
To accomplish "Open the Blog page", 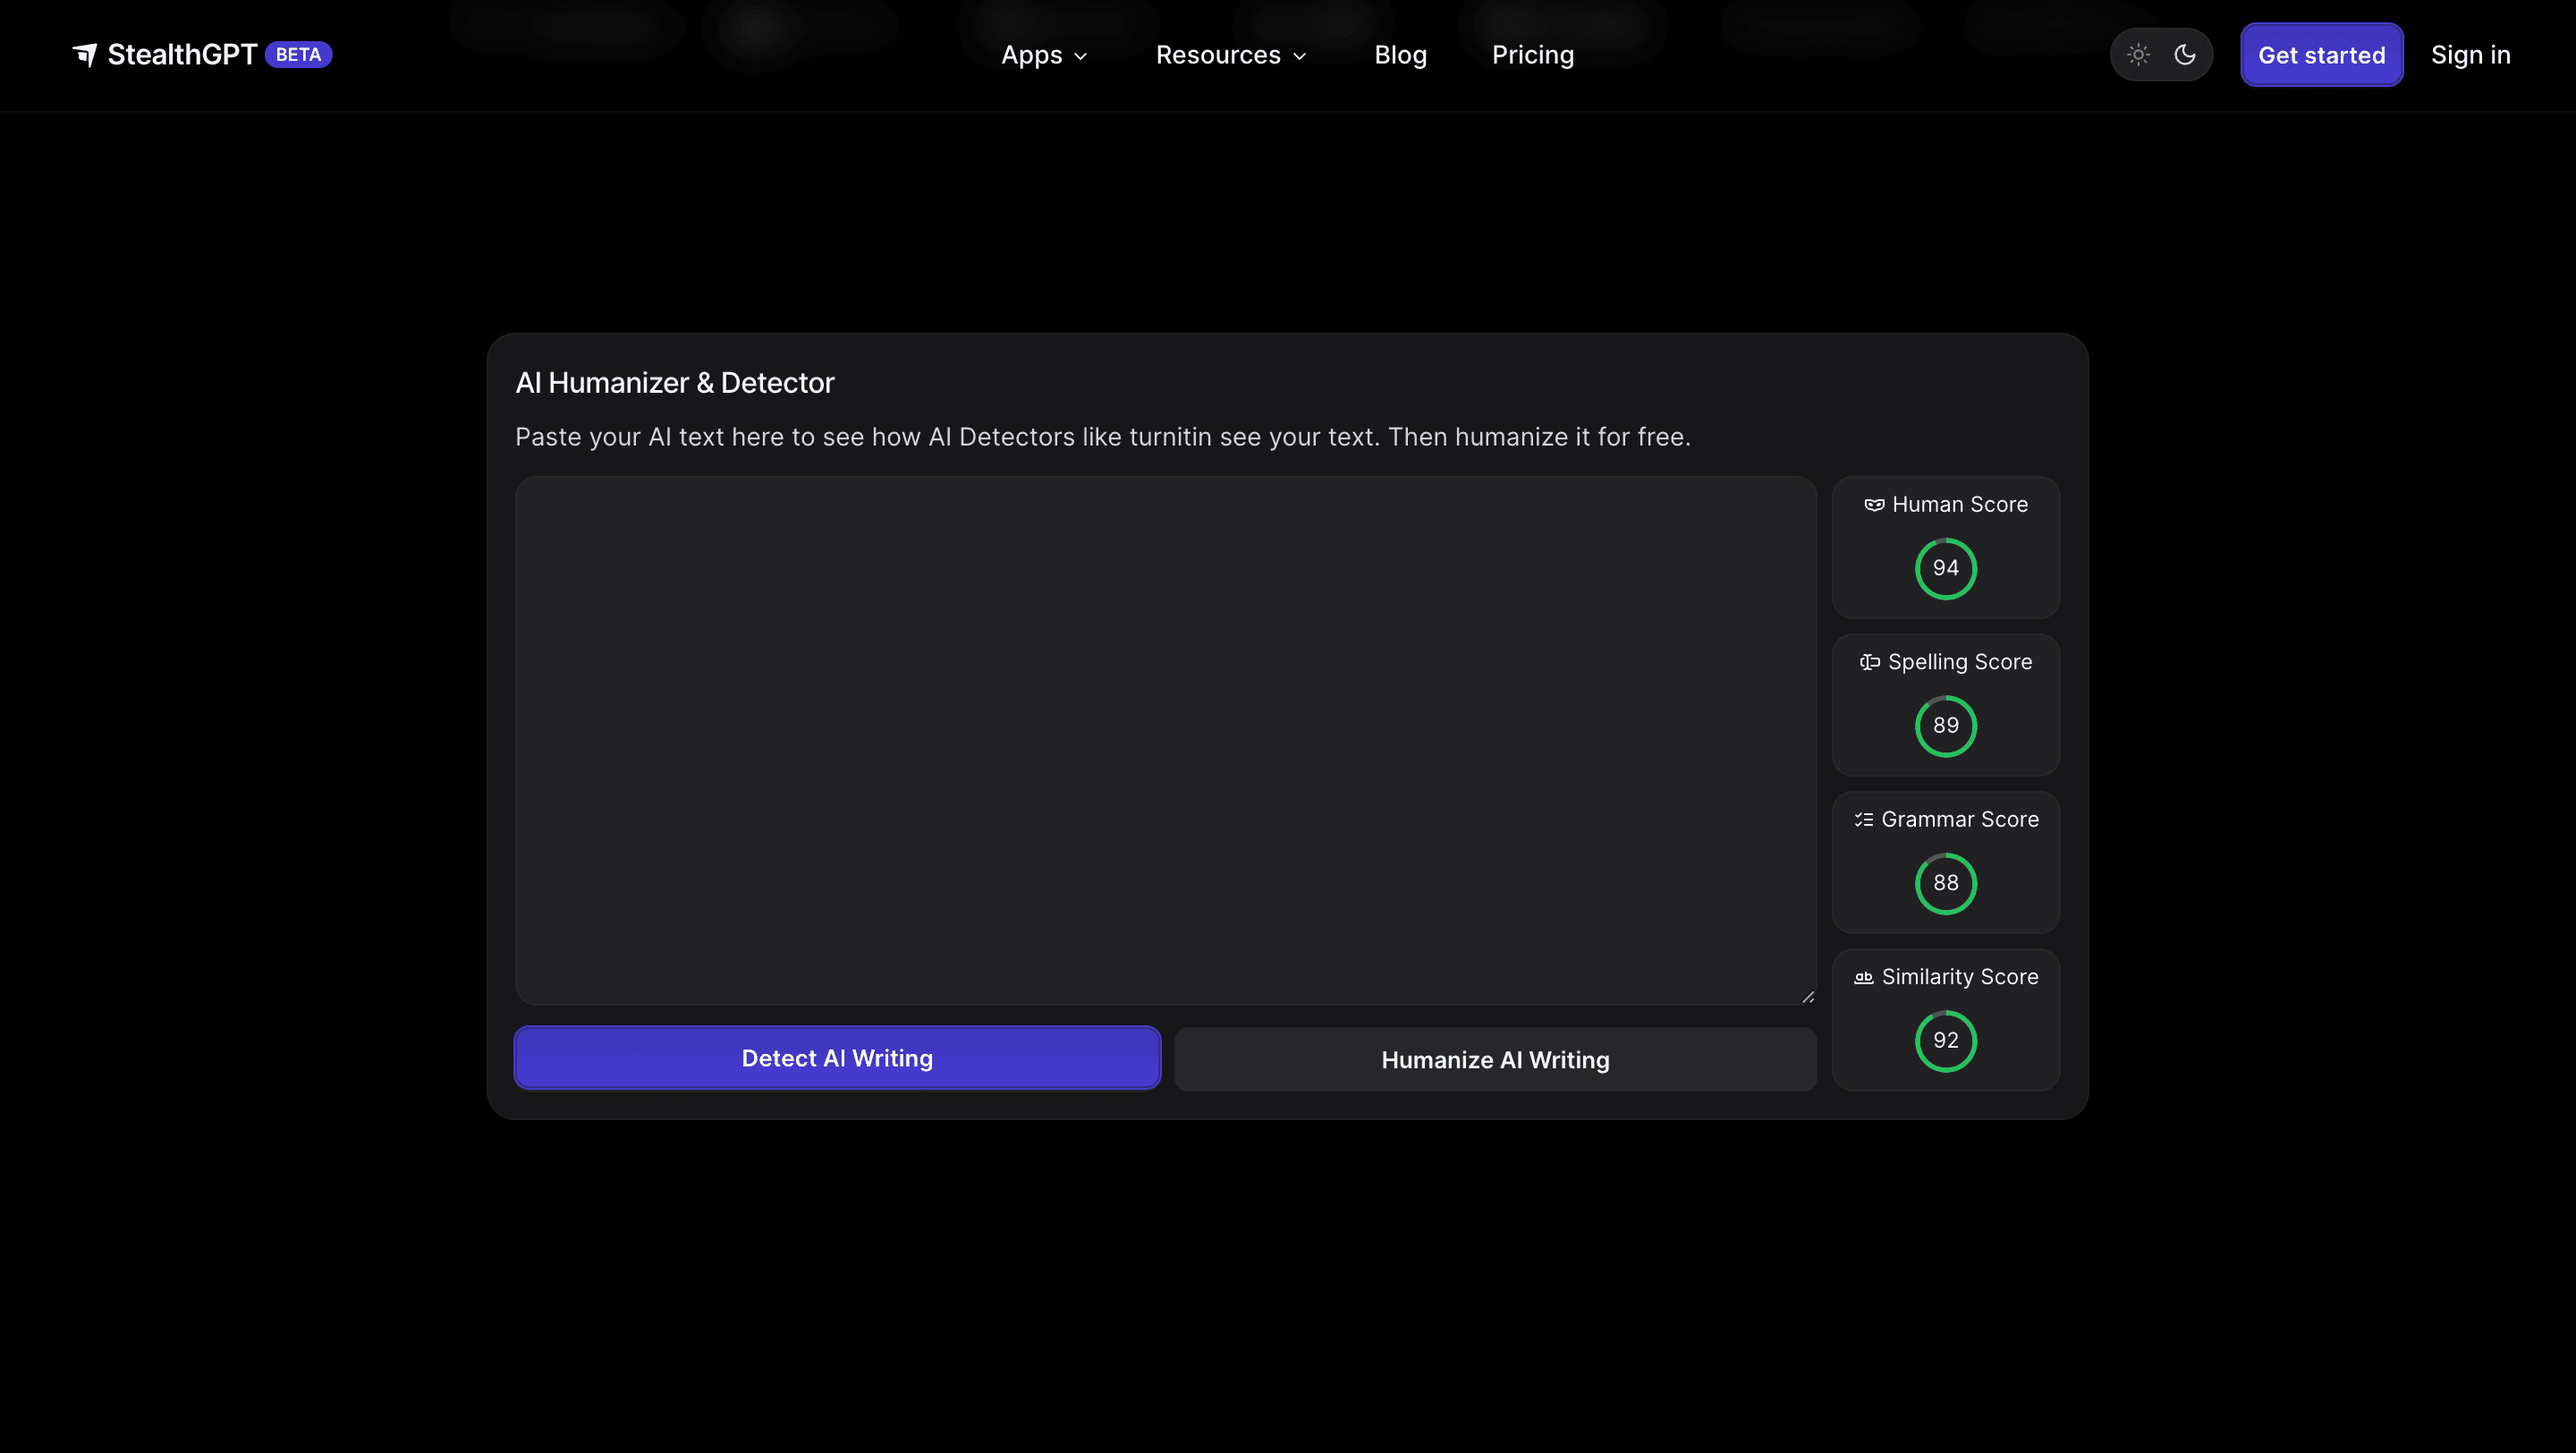I will coord(1400,55).
